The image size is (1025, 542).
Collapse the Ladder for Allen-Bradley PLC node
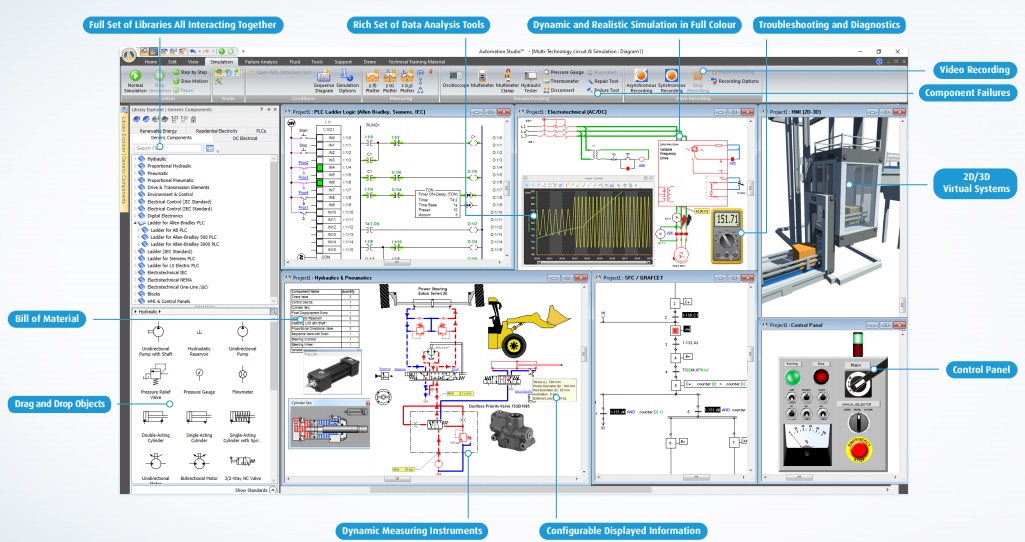[x=134, y=221]
